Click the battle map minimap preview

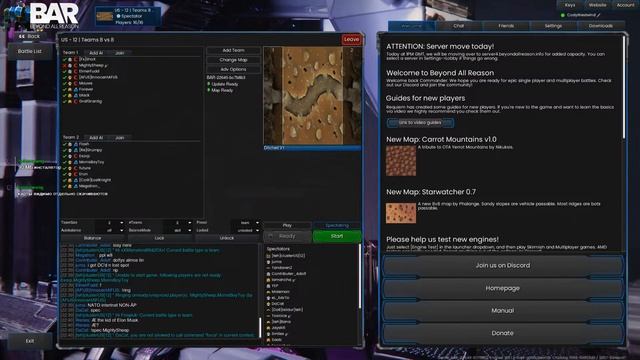(312, 96)
